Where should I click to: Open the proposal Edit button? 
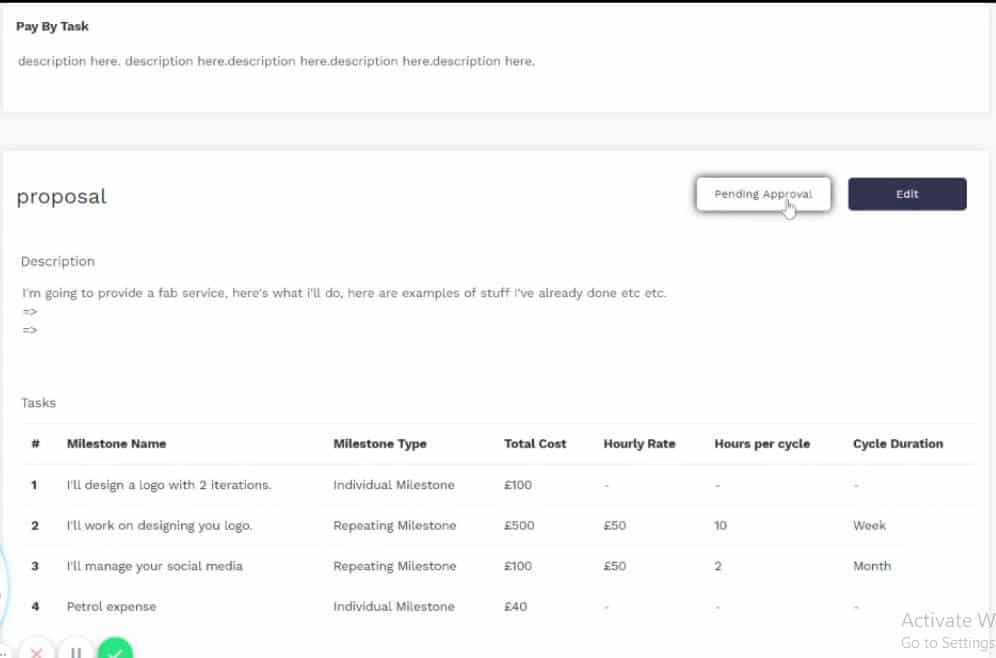(907, 194)
